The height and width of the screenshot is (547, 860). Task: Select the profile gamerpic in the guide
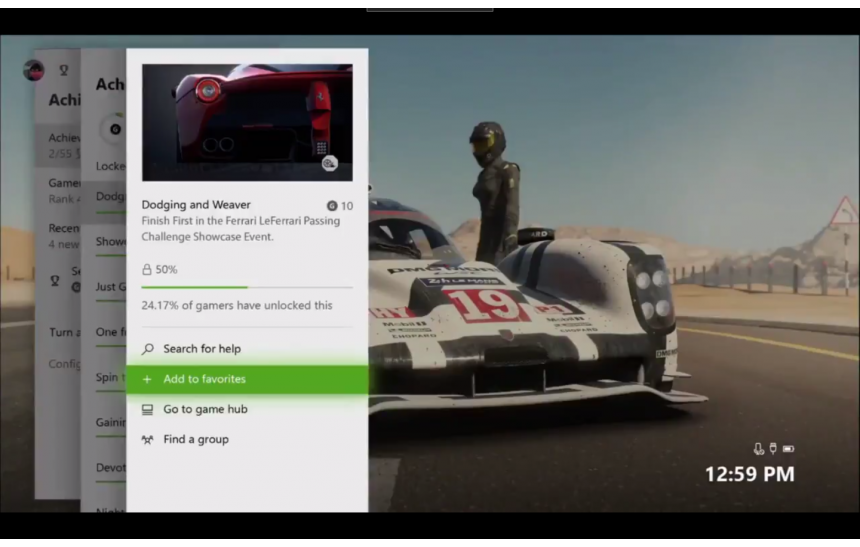(33, 70)
